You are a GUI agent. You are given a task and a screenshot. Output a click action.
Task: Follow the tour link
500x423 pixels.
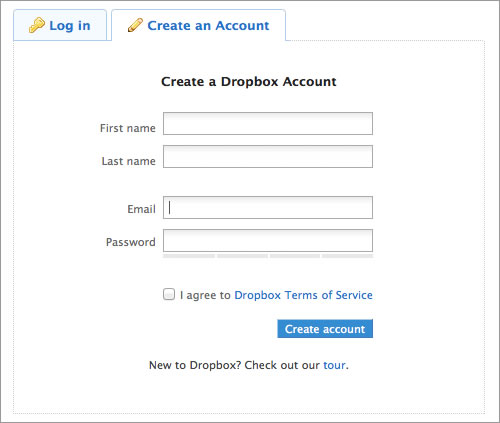click(x=334, y=365)
